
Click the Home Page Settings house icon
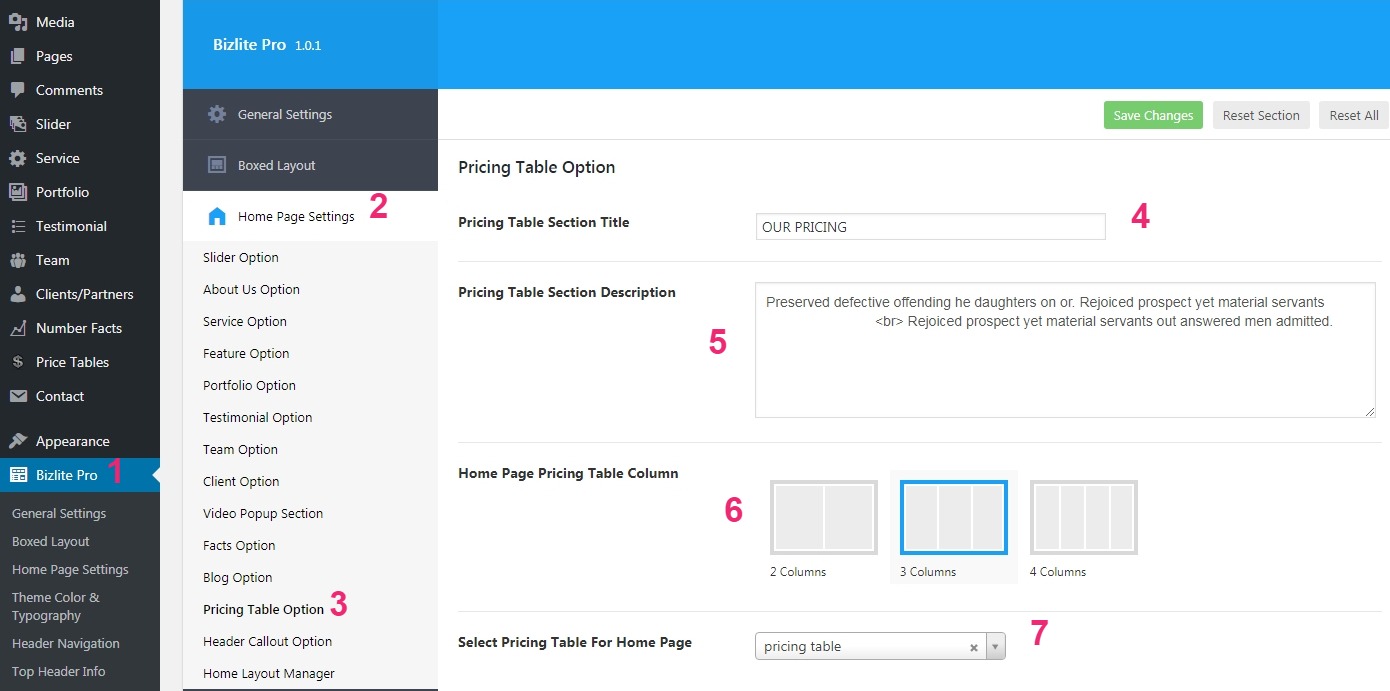[x=217, y=216]
